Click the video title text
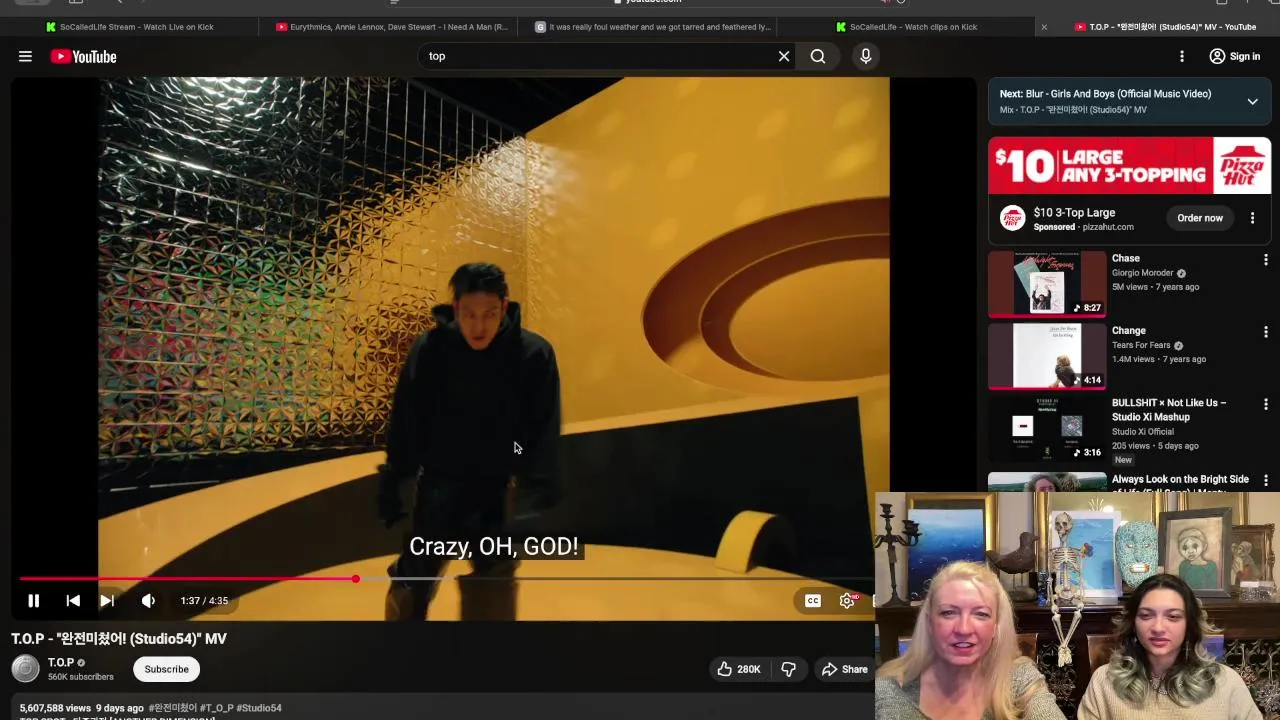 [119, 638]
